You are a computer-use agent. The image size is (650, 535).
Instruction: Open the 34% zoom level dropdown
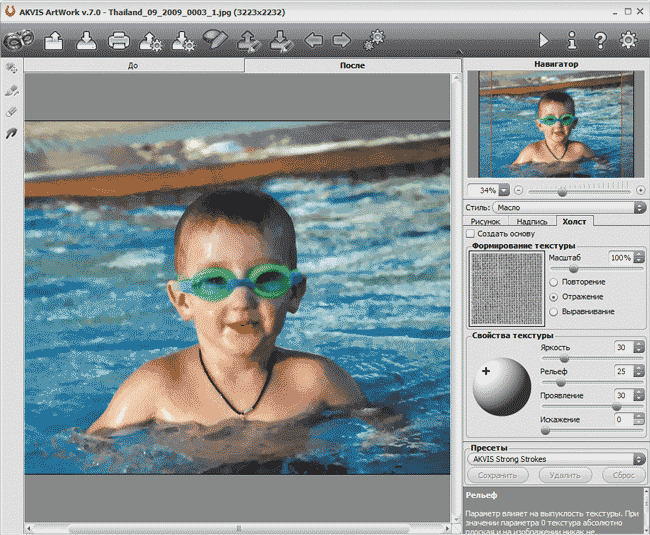(504, 189)
